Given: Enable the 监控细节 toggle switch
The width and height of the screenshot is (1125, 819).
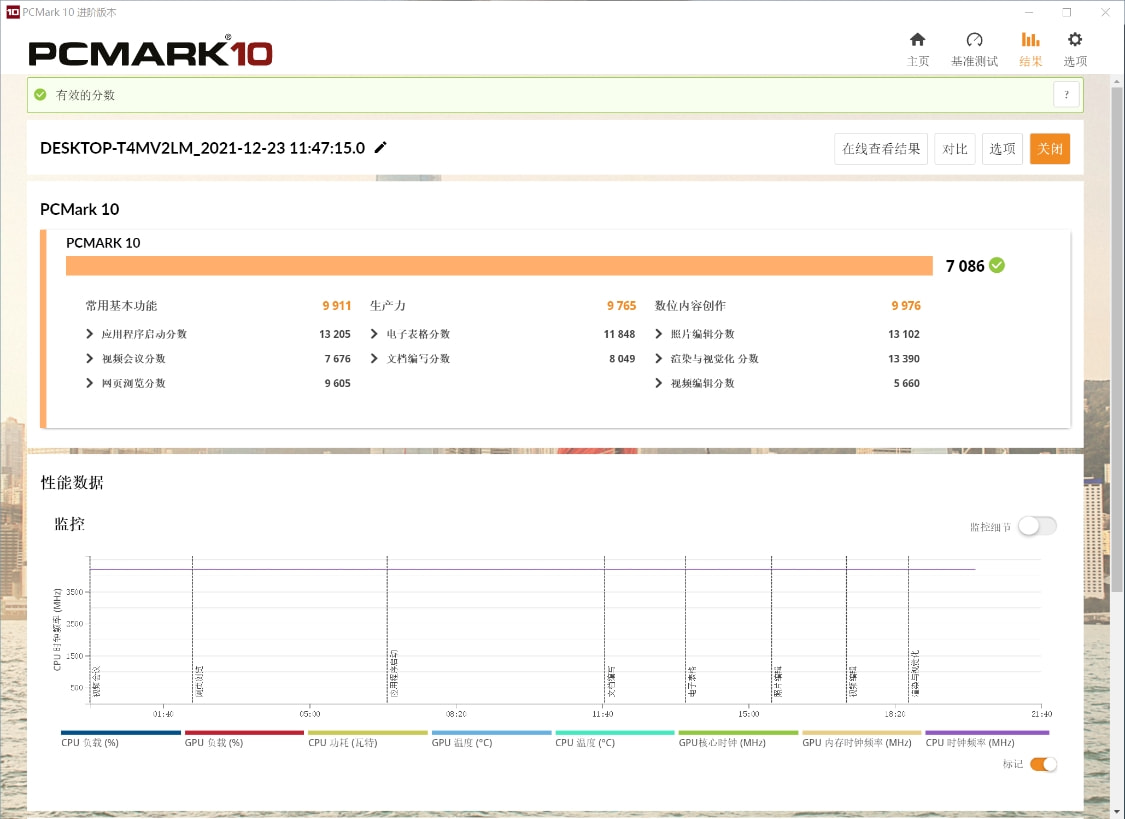Looking at the screenshot, I should pyautogui.click(x=1037, y=526).
